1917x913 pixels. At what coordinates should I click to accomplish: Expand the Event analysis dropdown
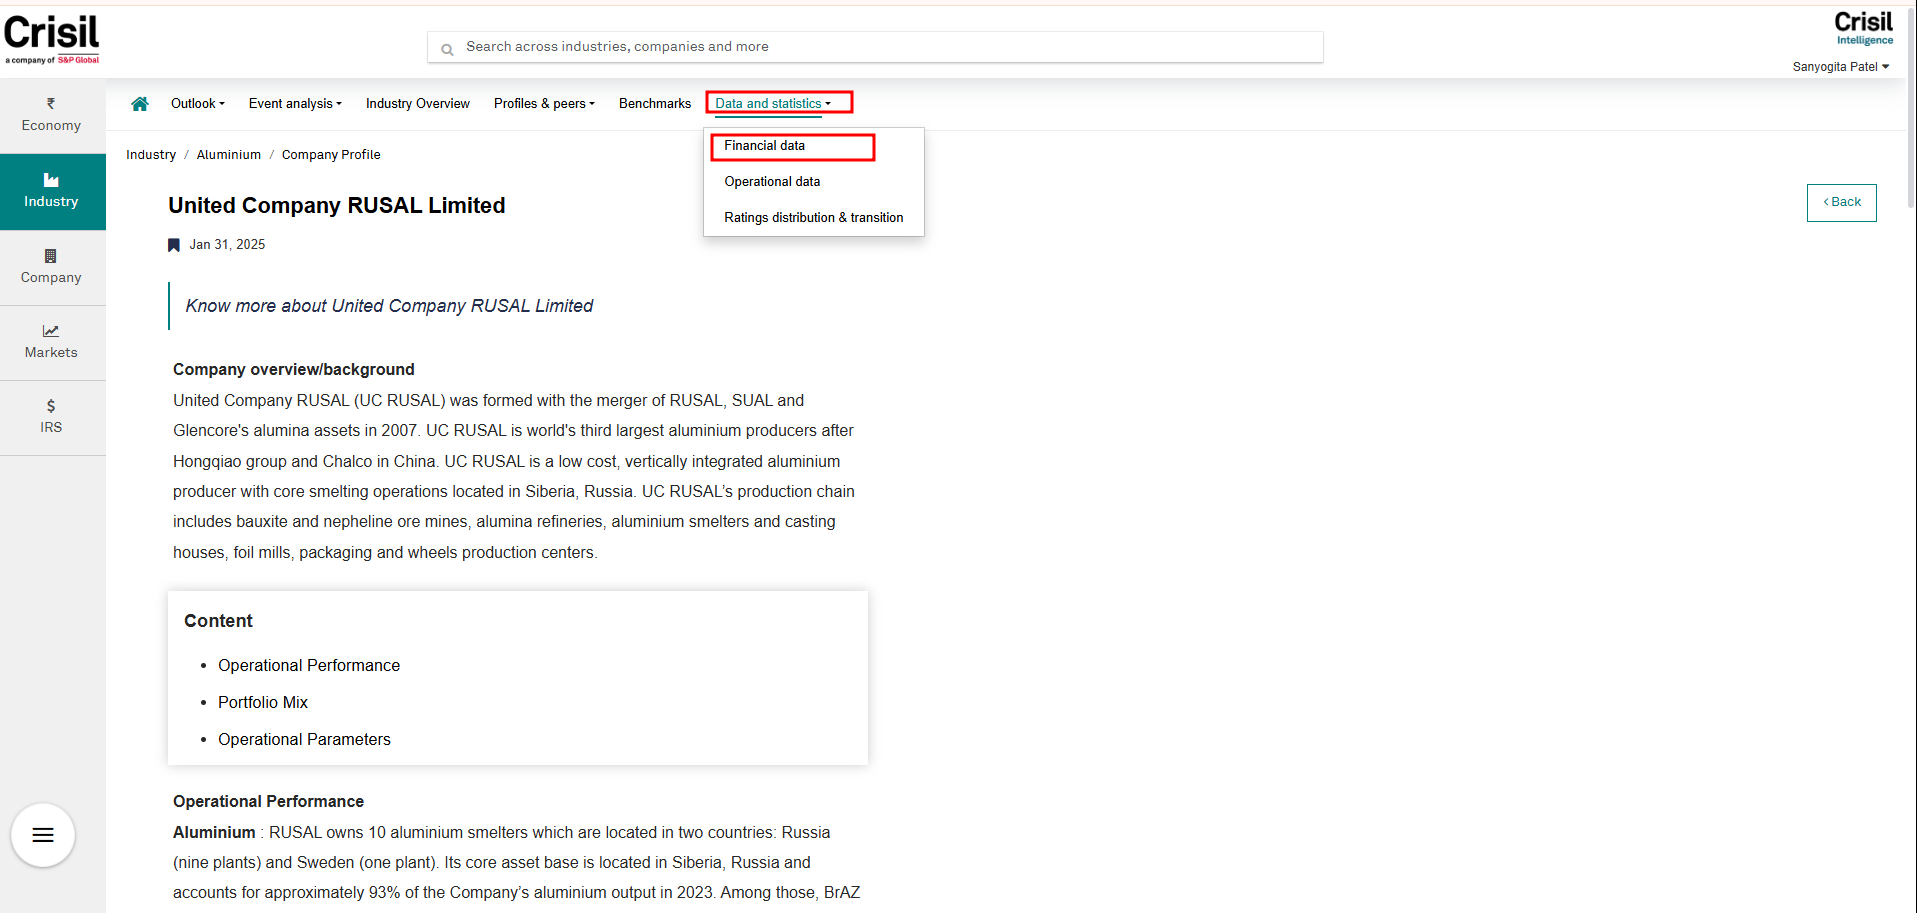click(295, 104)
